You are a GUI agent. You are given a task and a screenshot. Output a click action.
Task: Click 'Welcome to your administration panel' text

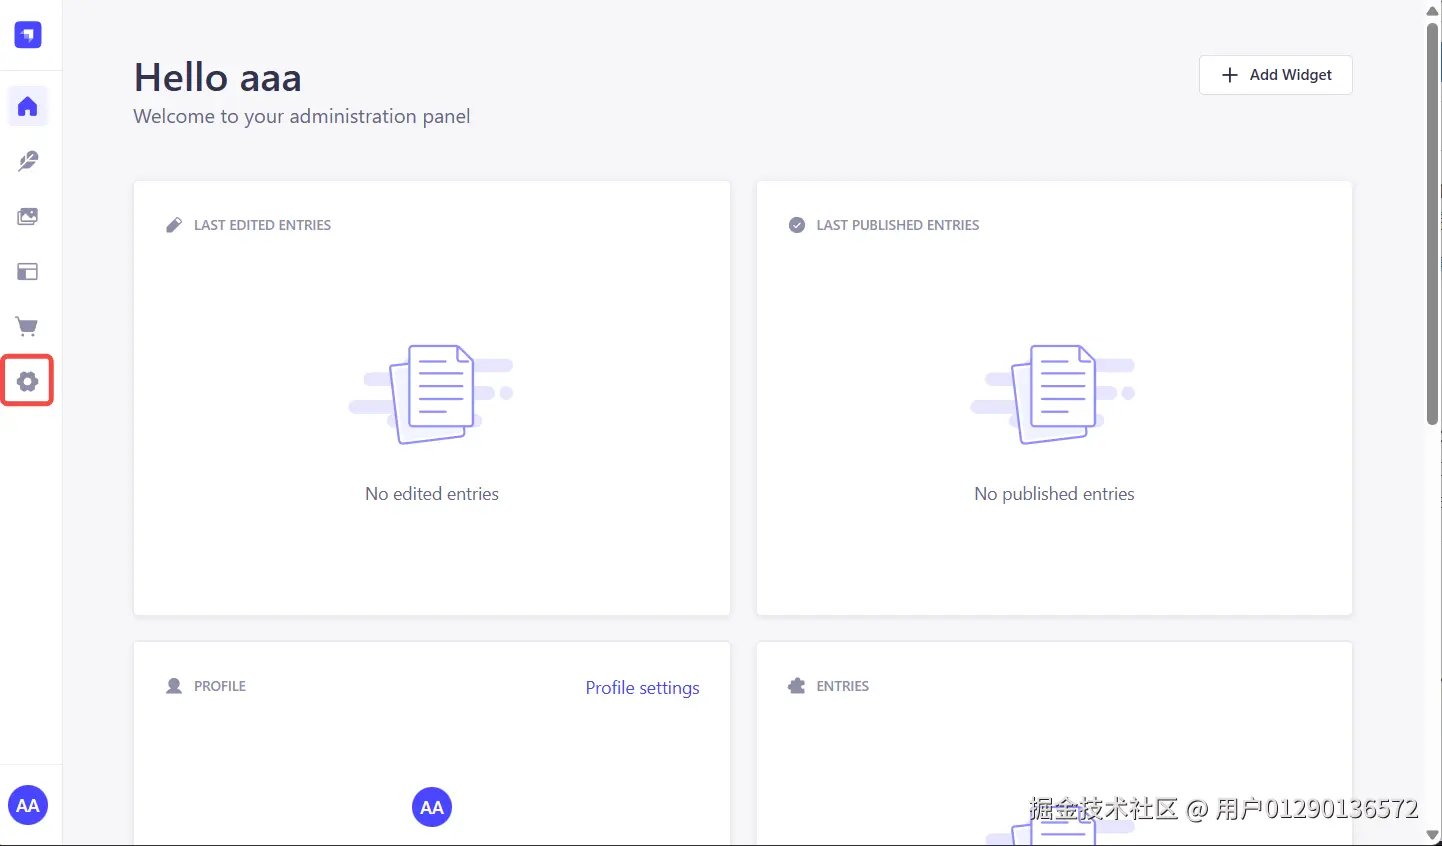pyautogui.click(x=302, y=116)
